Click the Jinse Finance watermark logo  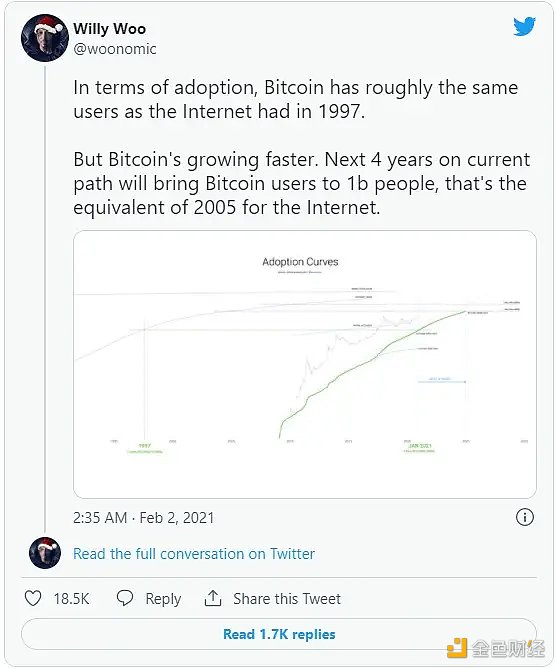click(x=496, y=649)
